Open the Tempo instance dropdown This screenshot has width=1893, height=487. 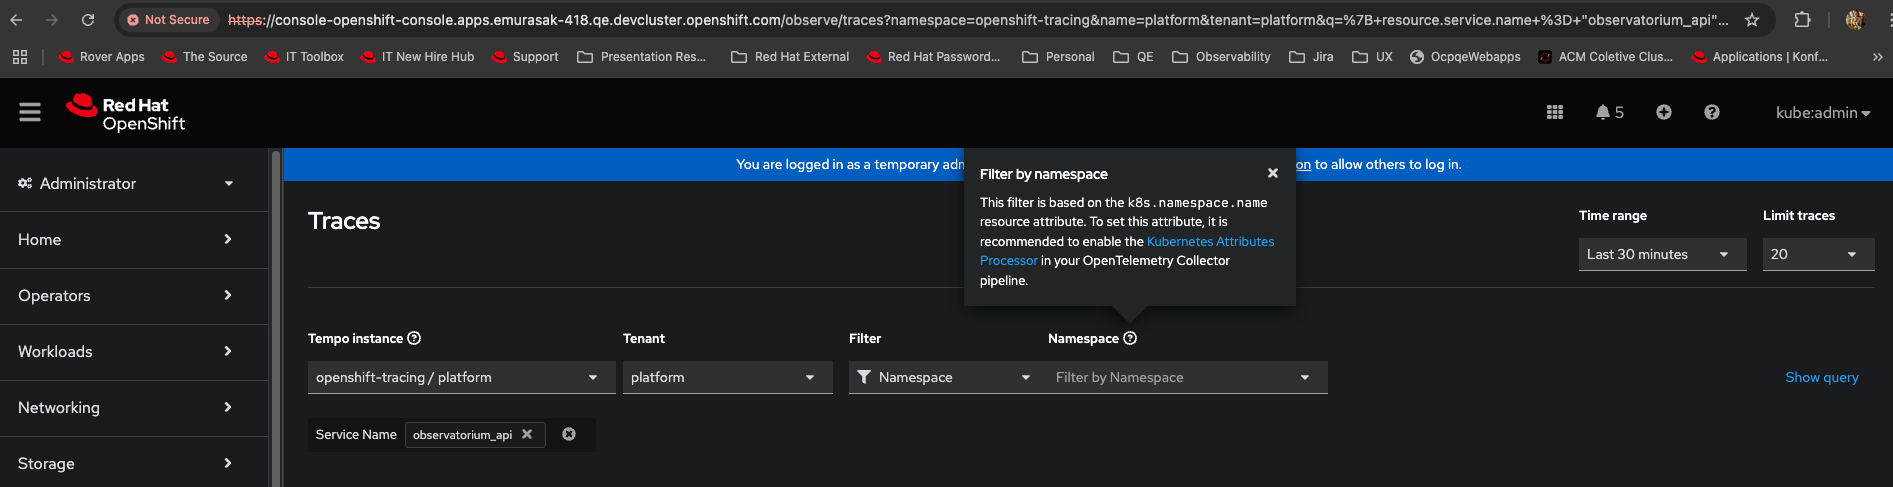click(461, 377)
